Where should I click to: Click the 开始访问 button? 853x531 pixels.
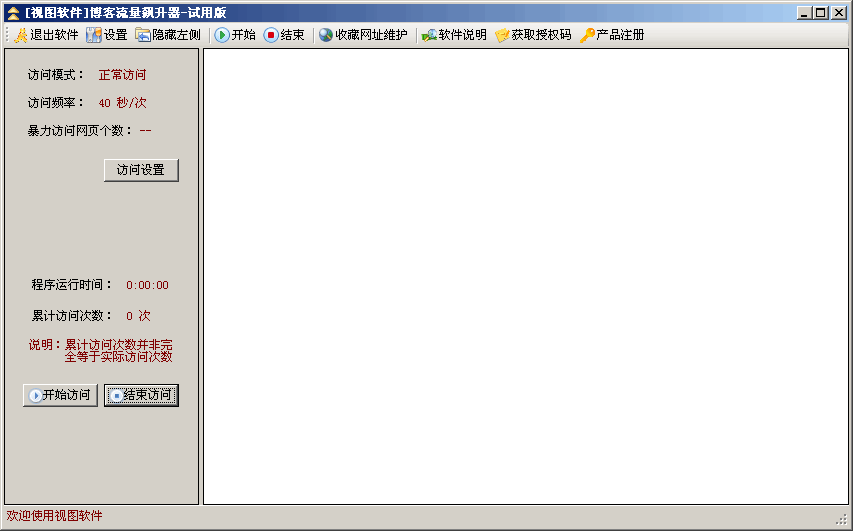(x=60, y=395)
